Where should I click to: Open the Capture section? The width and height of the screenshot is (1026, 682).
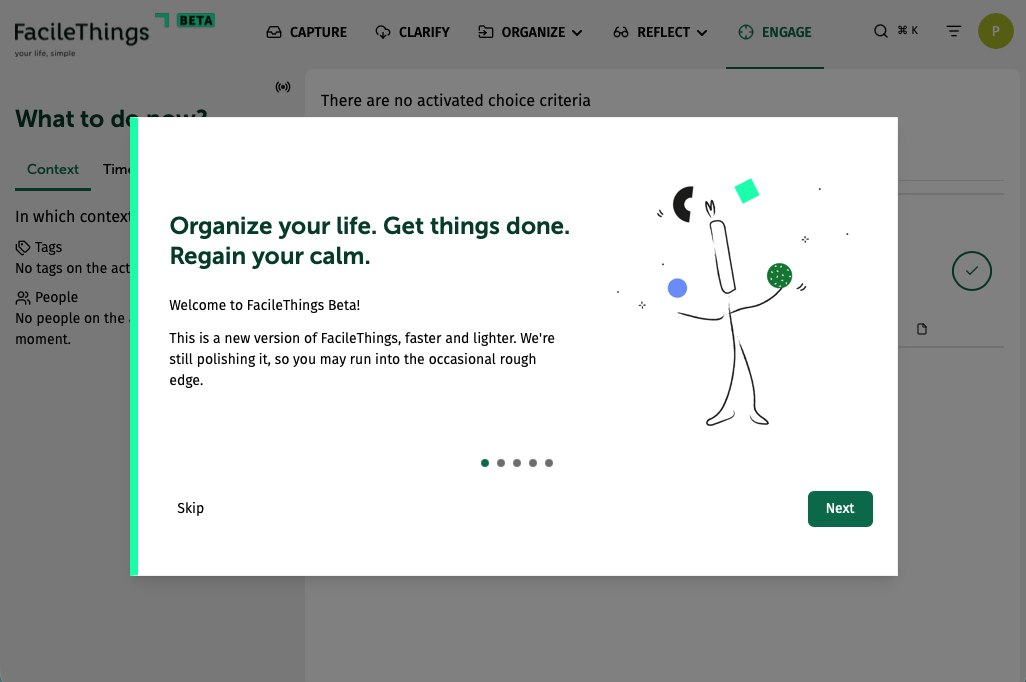pyautogui.click(x=306, y=32)
